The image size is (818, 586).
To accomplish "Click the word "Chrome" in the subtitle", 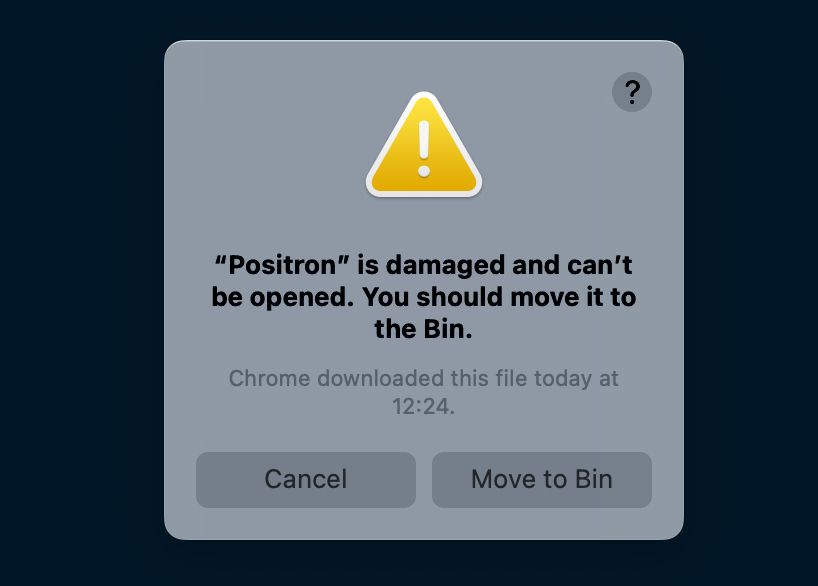I will [270, 378].
